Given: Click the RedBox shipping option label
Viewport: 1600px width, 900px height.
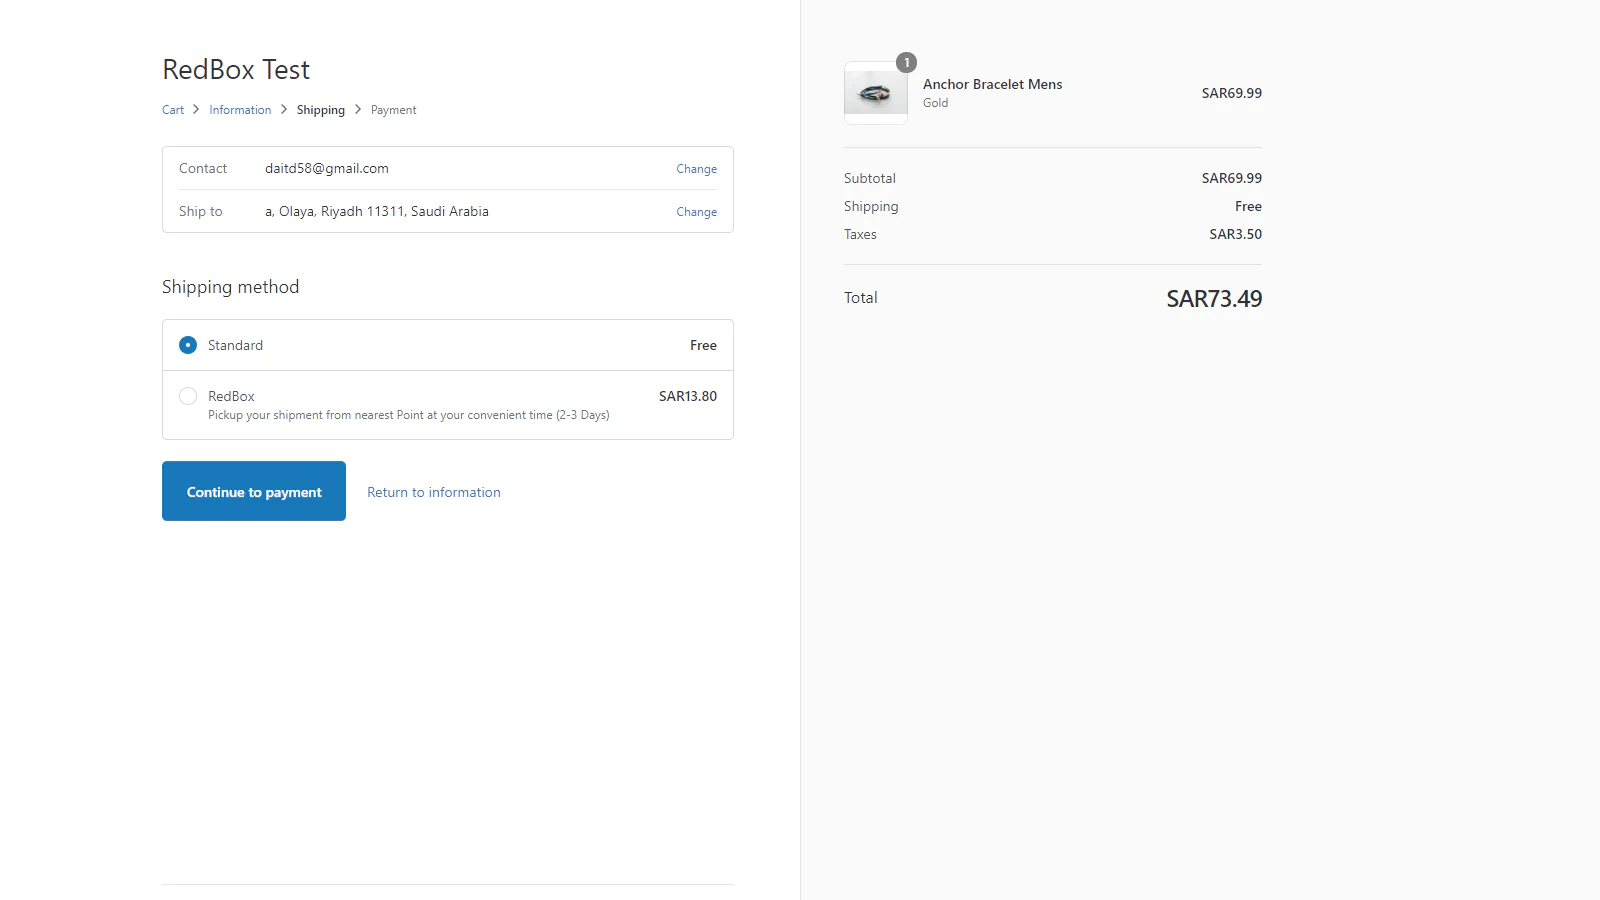Looking at the screenshot, I should coord(231,396).
